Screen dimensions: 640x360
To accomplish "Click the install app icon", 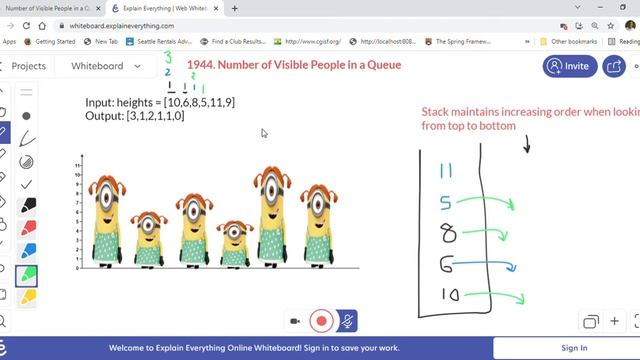I will tap(579, 26).
